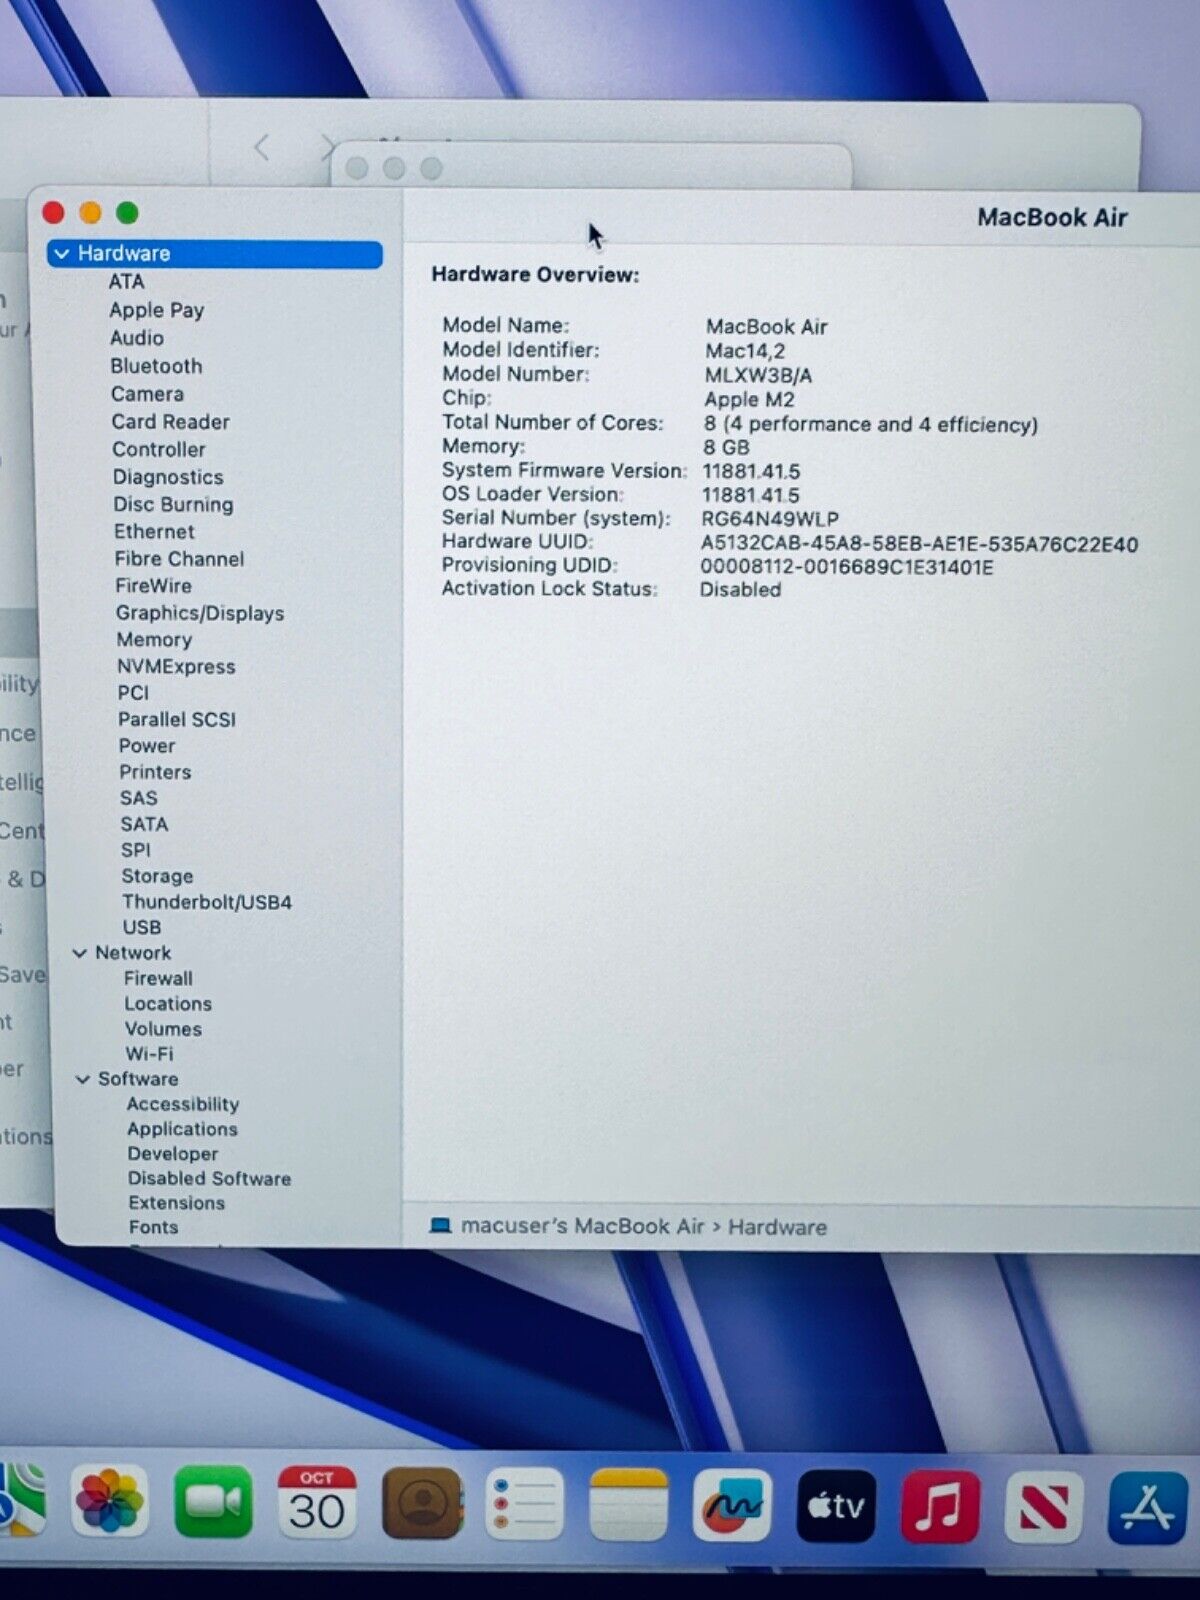
Task: Select the Network category label
Action: tap(133, 954)
